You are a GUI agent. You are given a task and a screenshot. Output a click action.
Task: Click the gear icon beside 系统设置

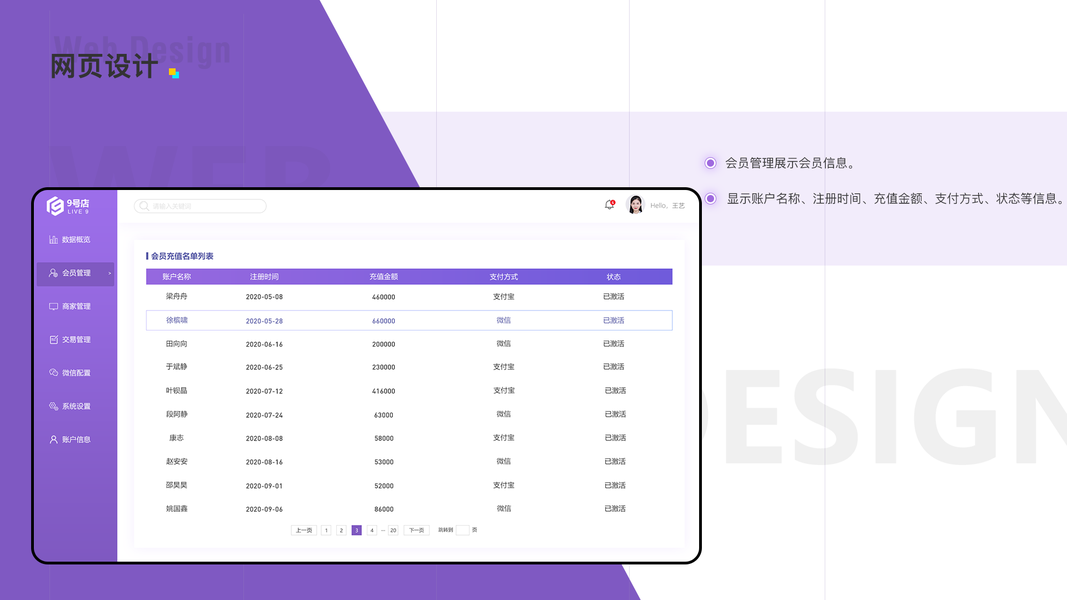53,406
